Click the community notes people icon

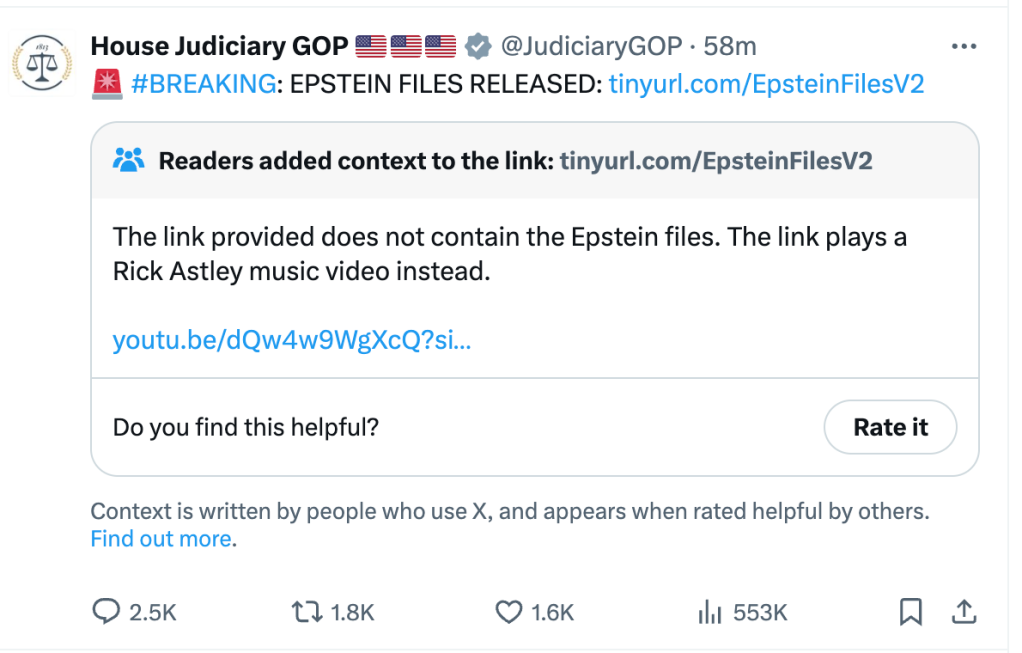tap(130, 160)
